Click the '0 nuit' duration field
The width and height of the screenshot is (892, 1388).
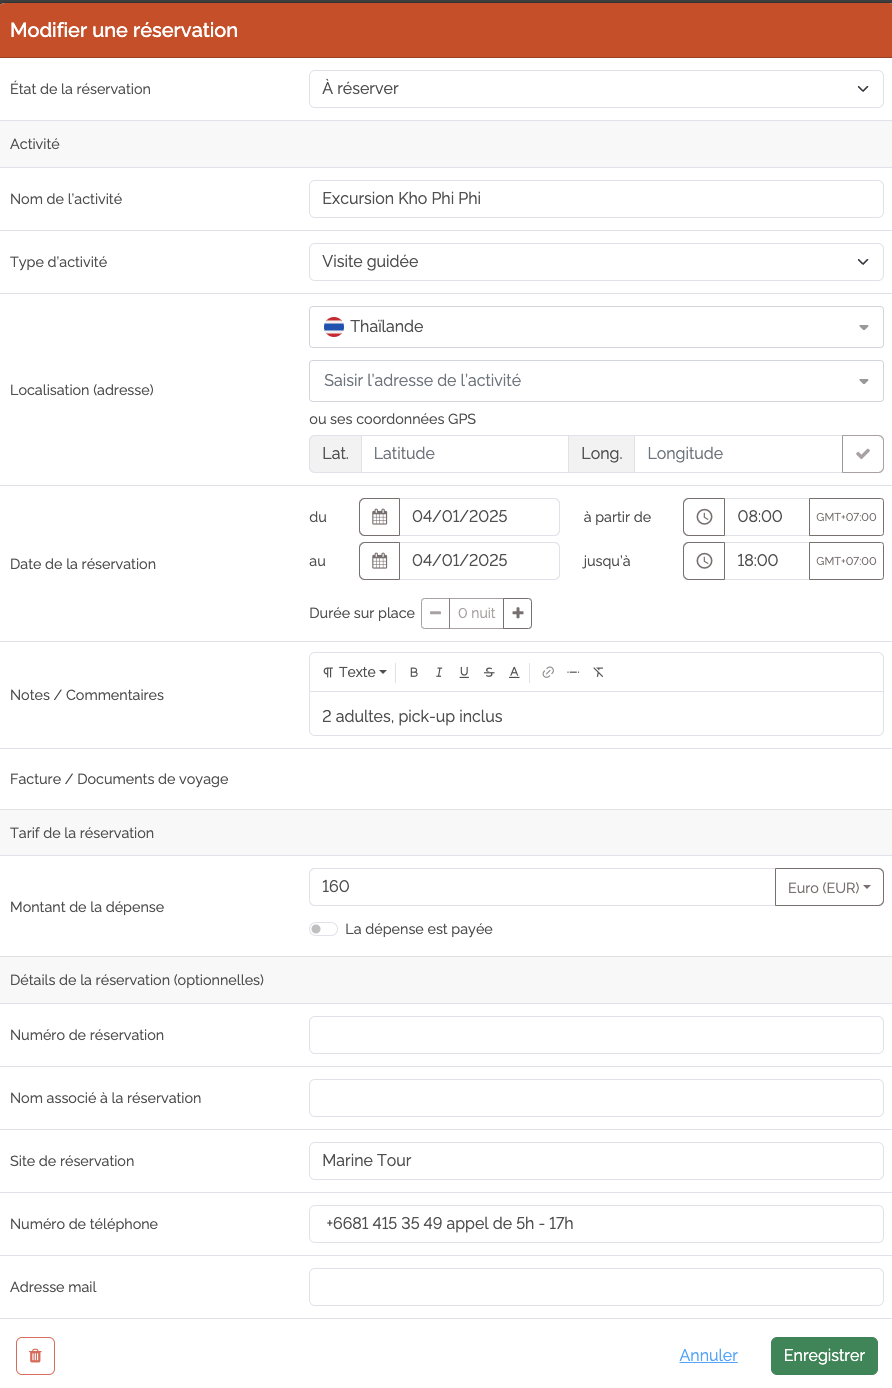tap(476, 613)
